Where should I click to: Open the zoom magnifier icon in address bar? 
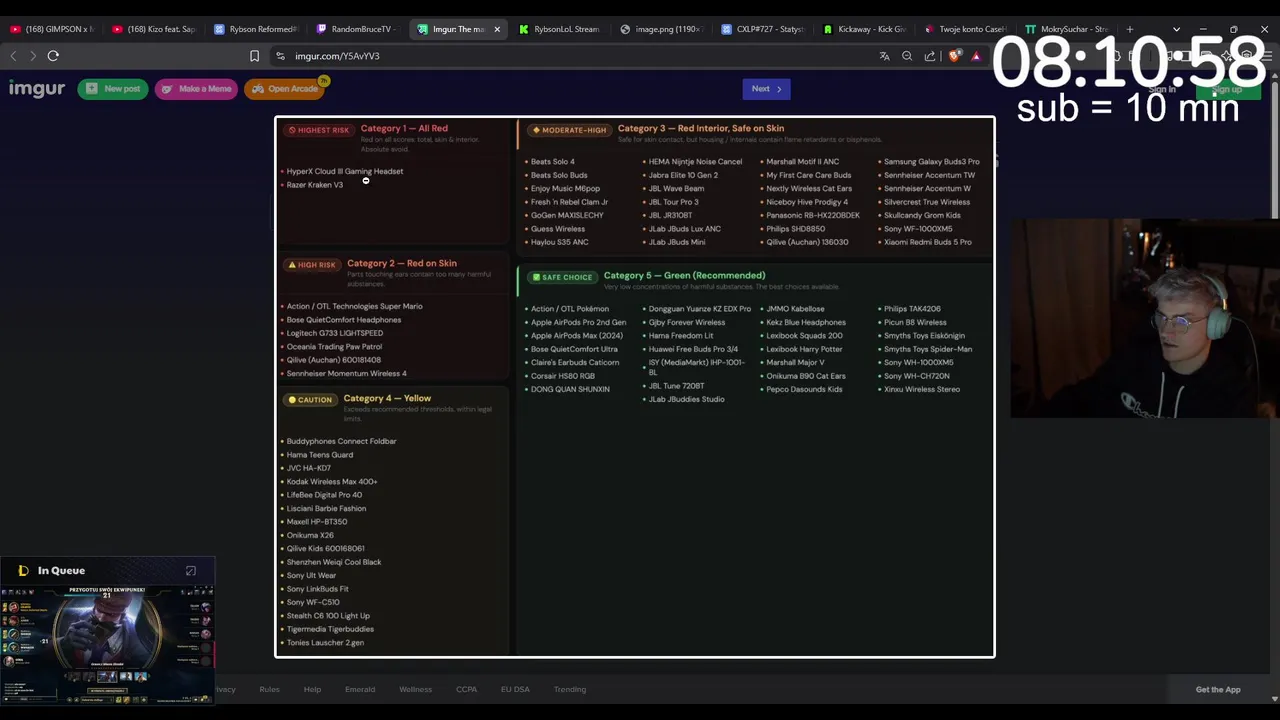click(x=907, y=56)
